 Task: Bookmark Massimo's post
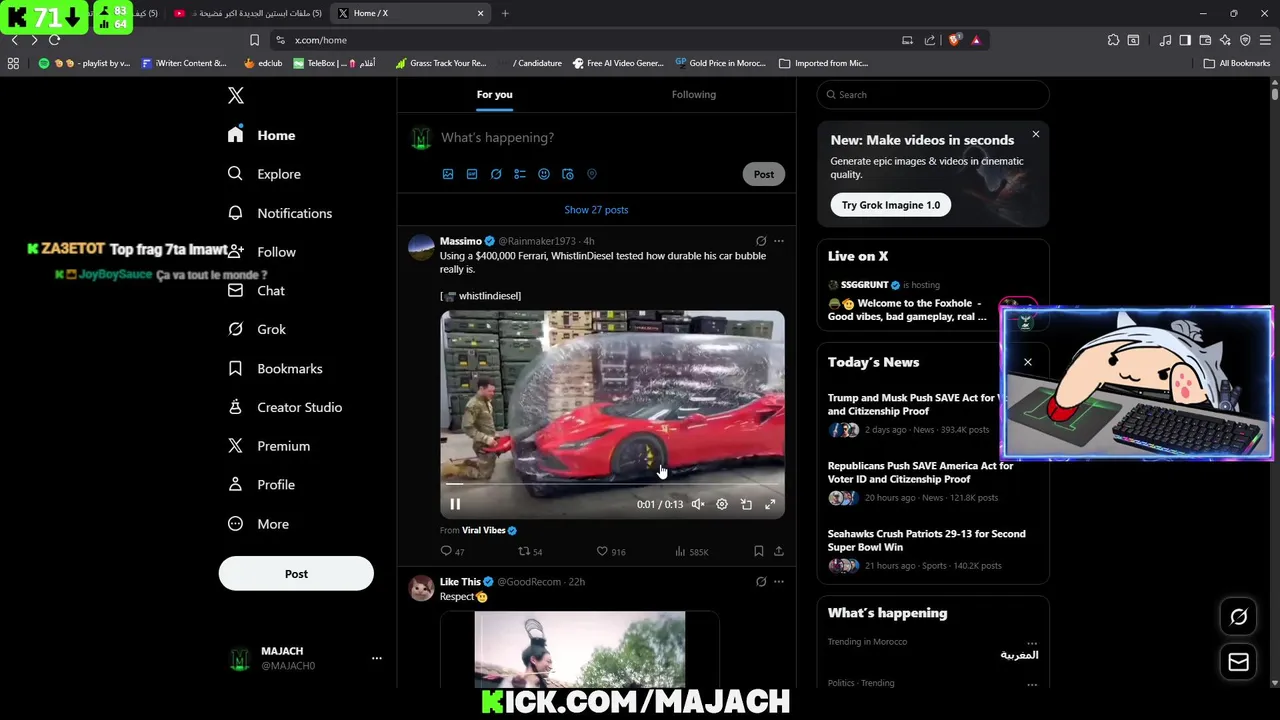click(x=759, y=551)
